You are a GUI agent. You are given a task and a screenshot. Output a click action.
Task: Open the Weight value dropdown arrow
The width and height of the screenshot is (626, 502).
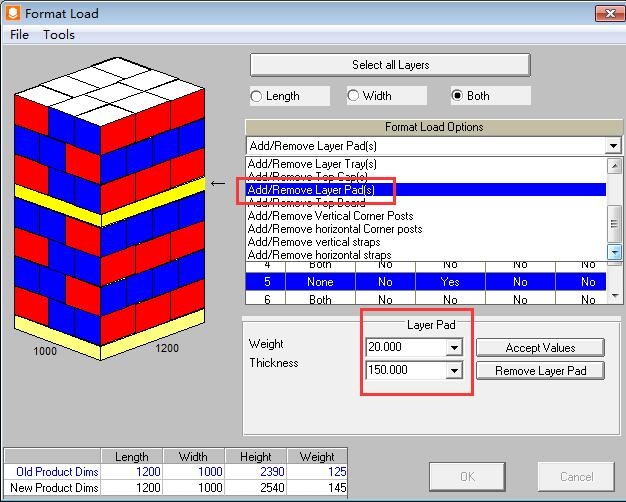[x=455, y=347]
